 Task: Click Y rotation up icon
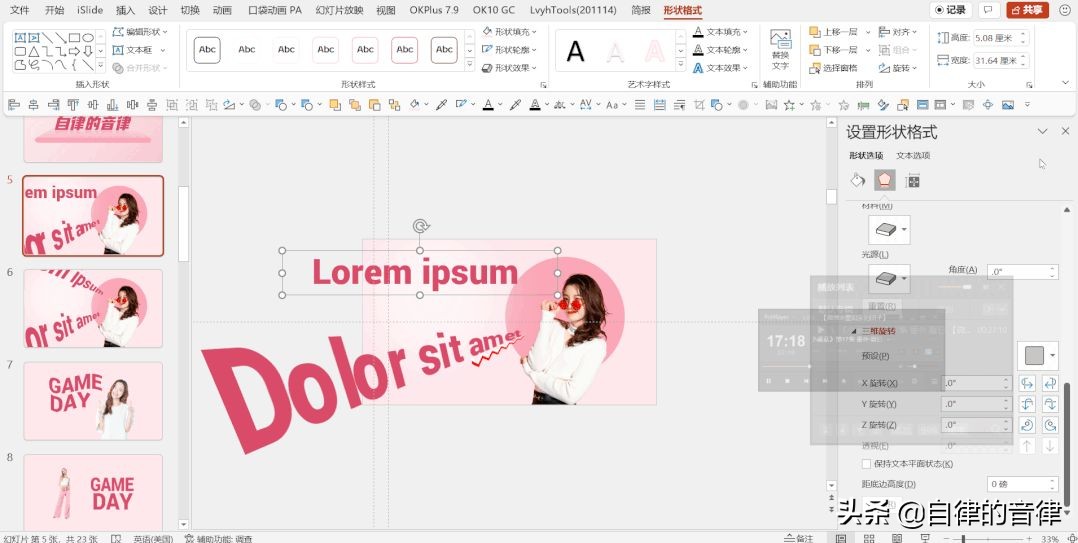pos(1027,404)
